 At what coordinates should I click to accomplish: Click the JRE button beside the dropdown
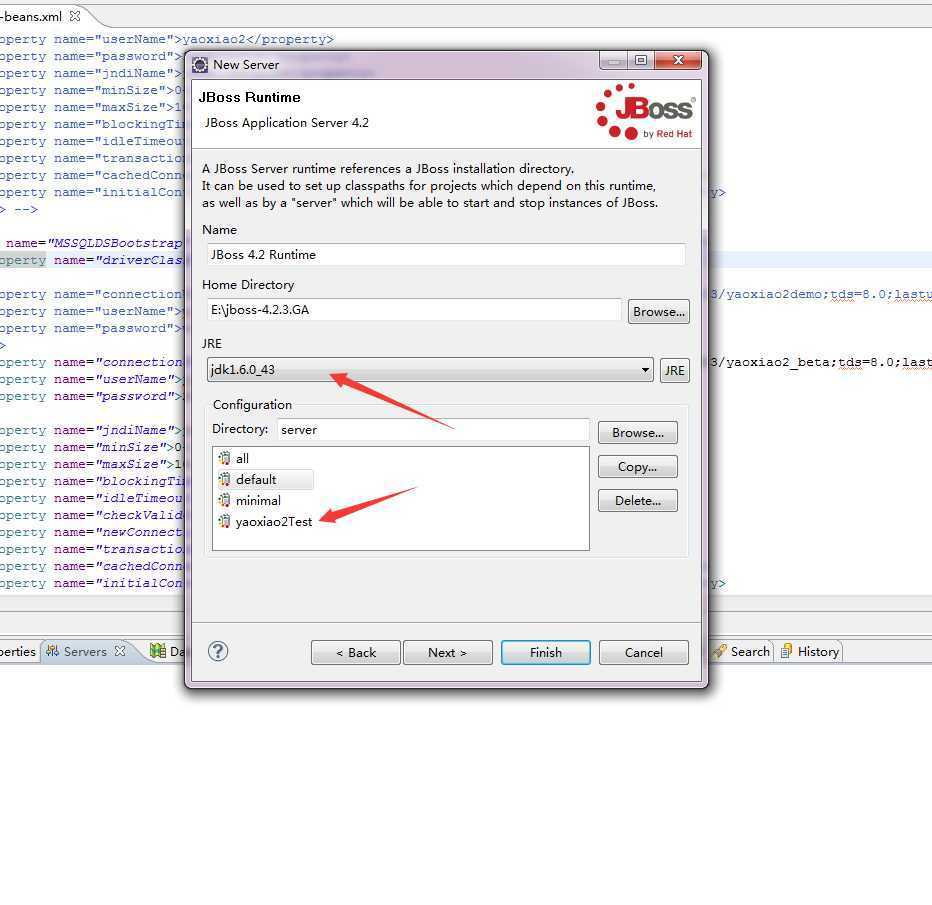click(x=675, y=370)
